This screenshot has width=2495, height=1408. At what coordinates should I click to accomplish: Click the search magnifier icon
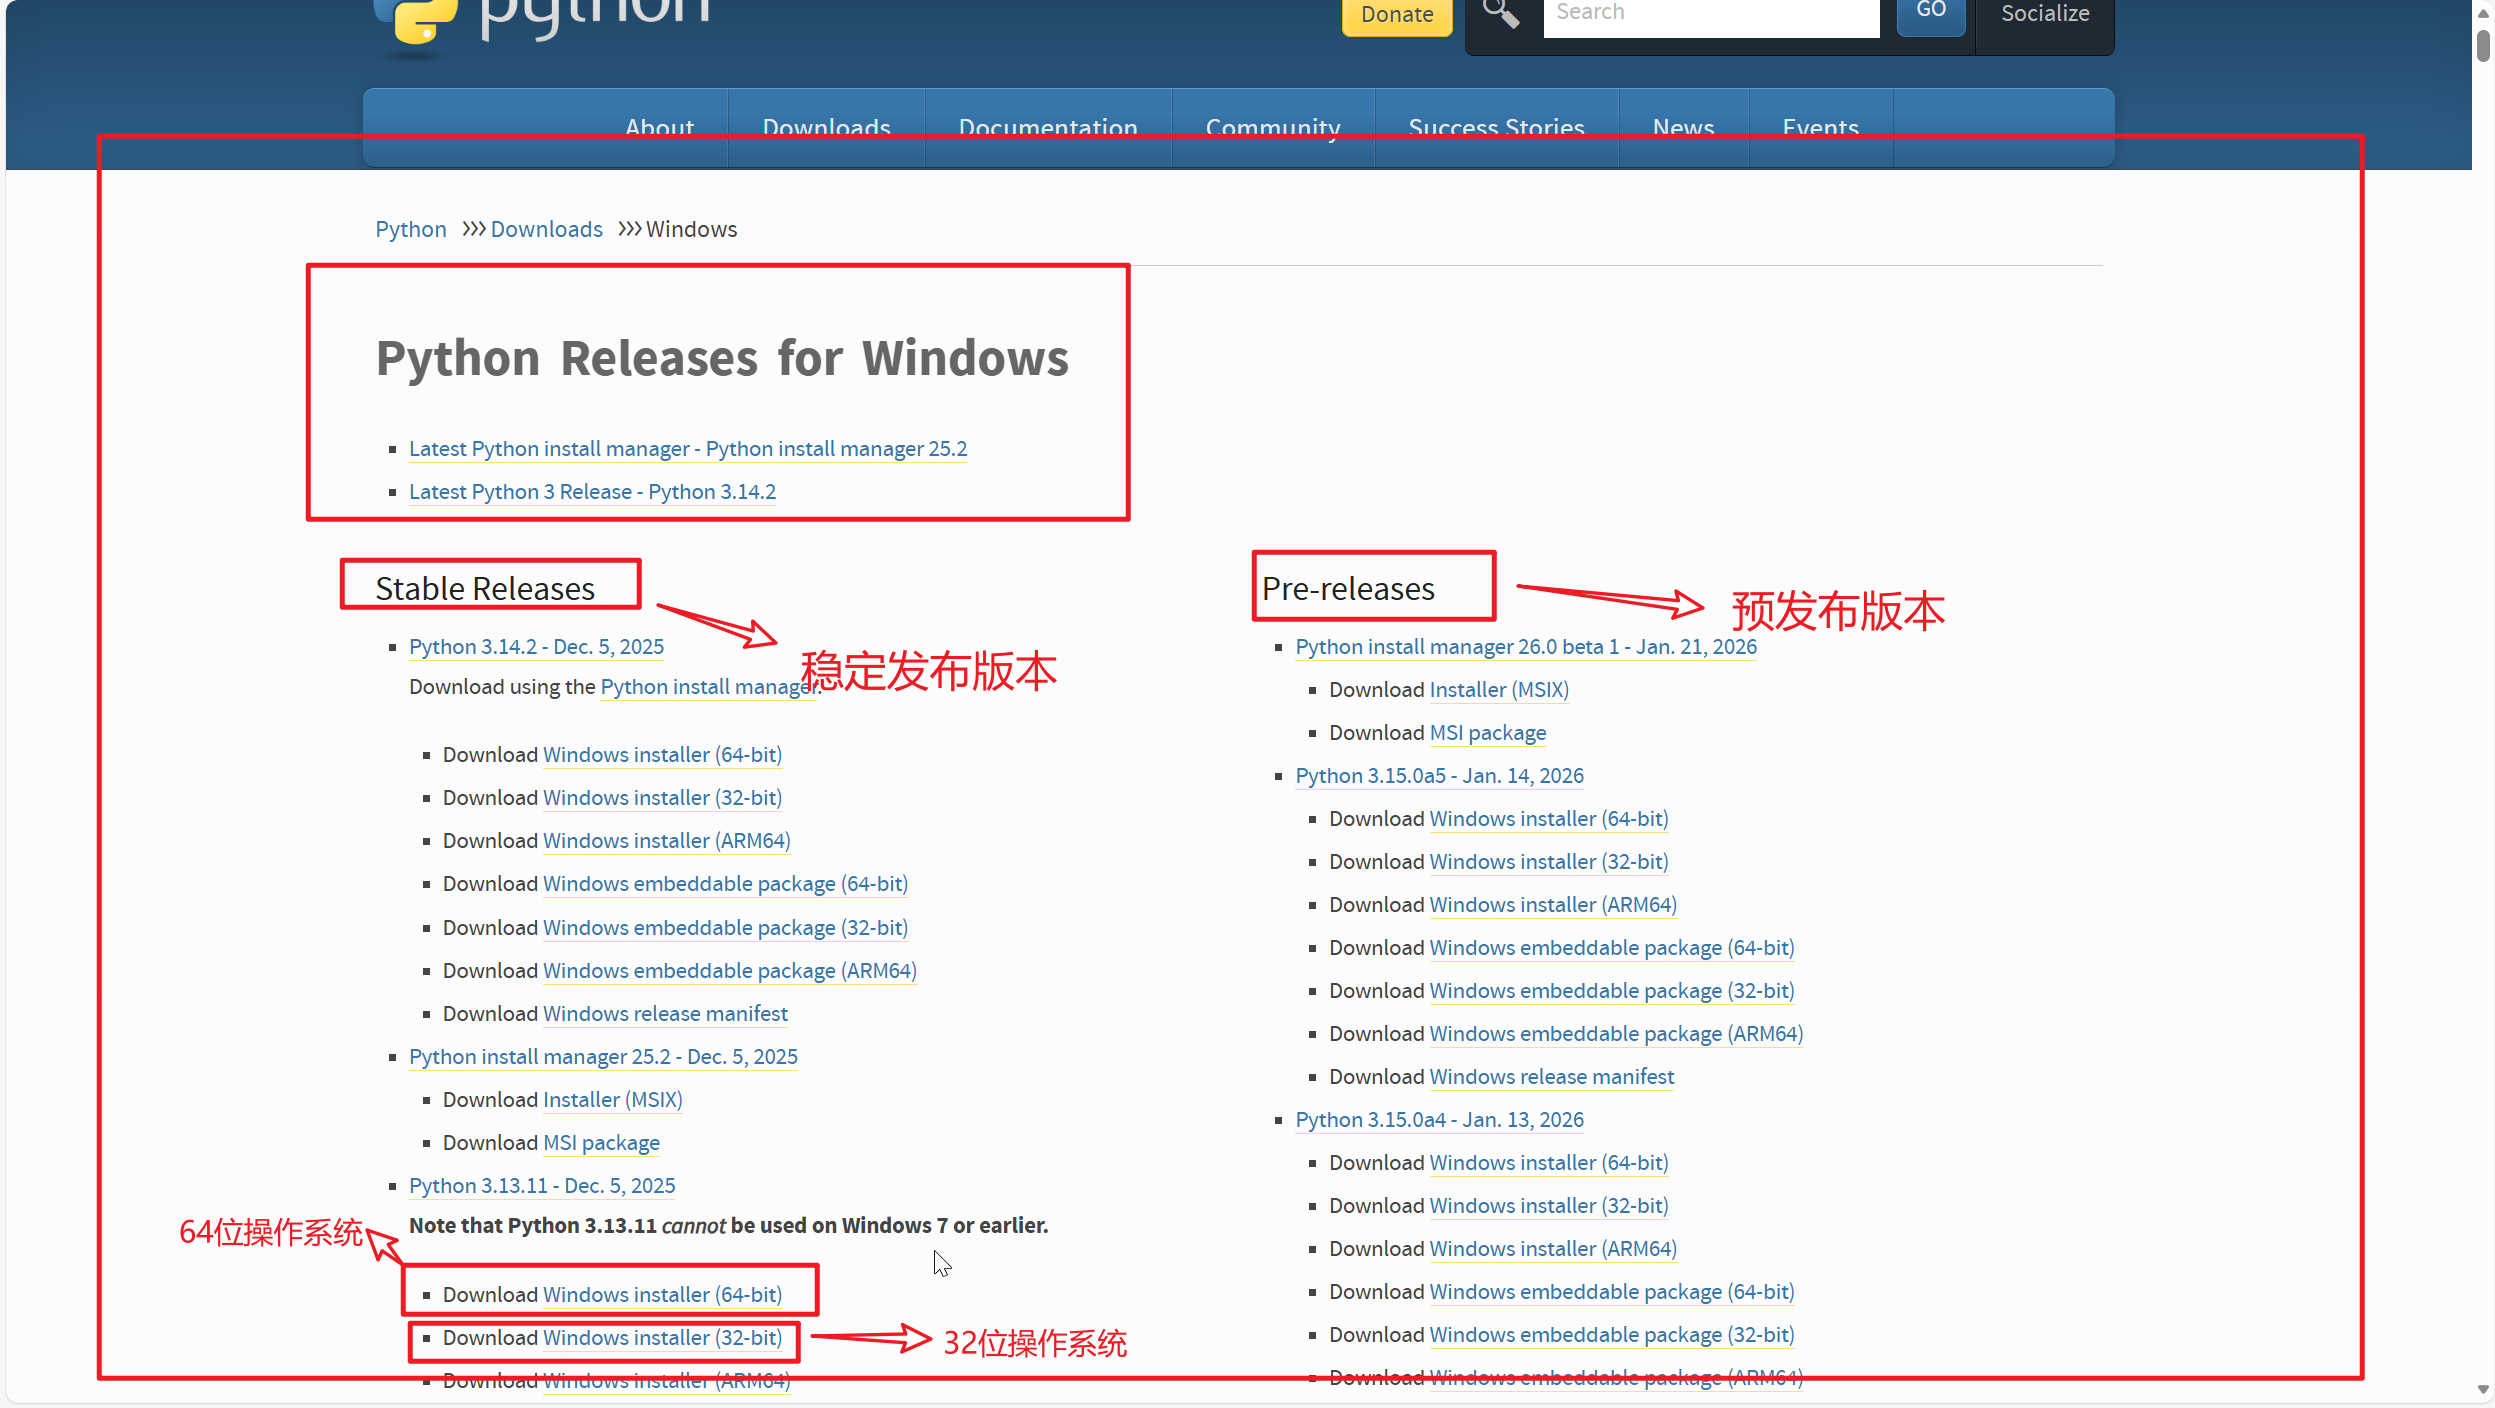coord(1501,14)
